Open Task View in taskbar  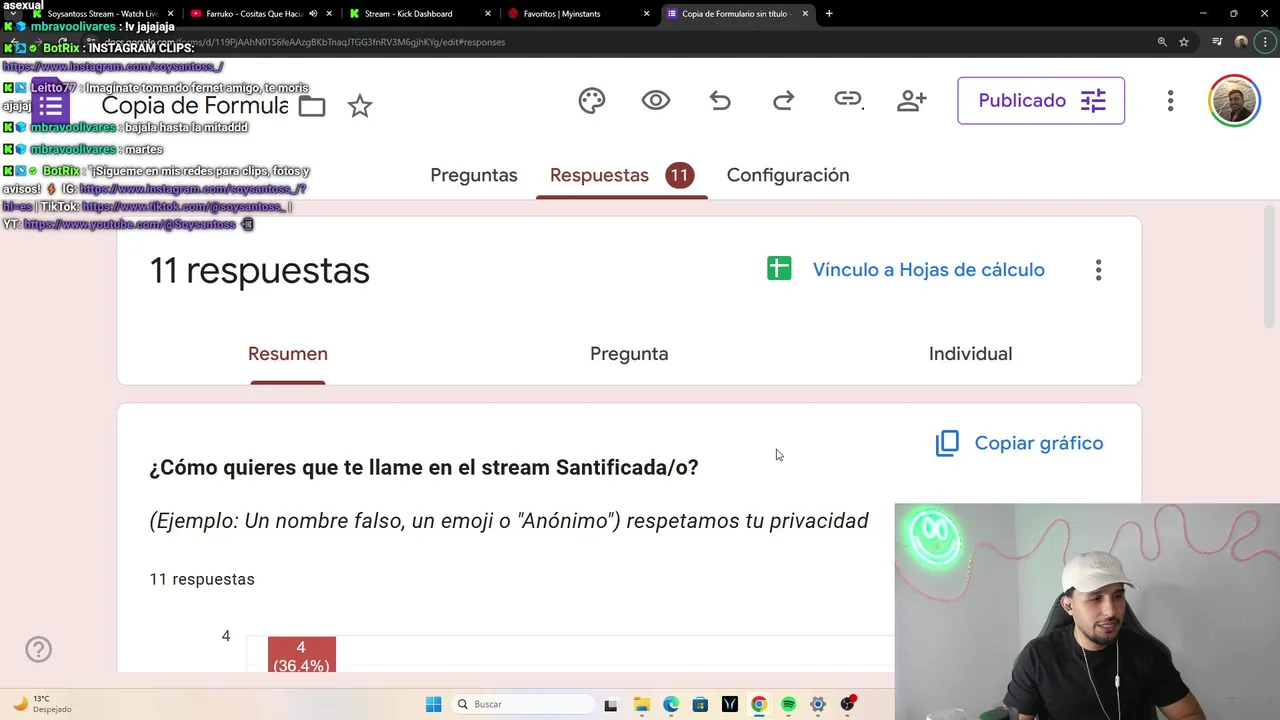(611, 704)
